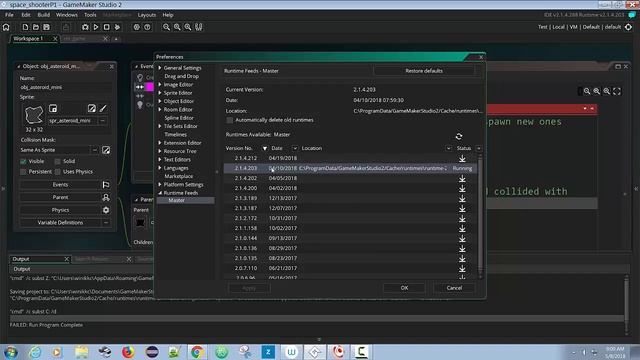Collapse the Runtime Feeds tree node
Image resolution: width=640 pixels, height=360 pixels.
click(160, 193)
